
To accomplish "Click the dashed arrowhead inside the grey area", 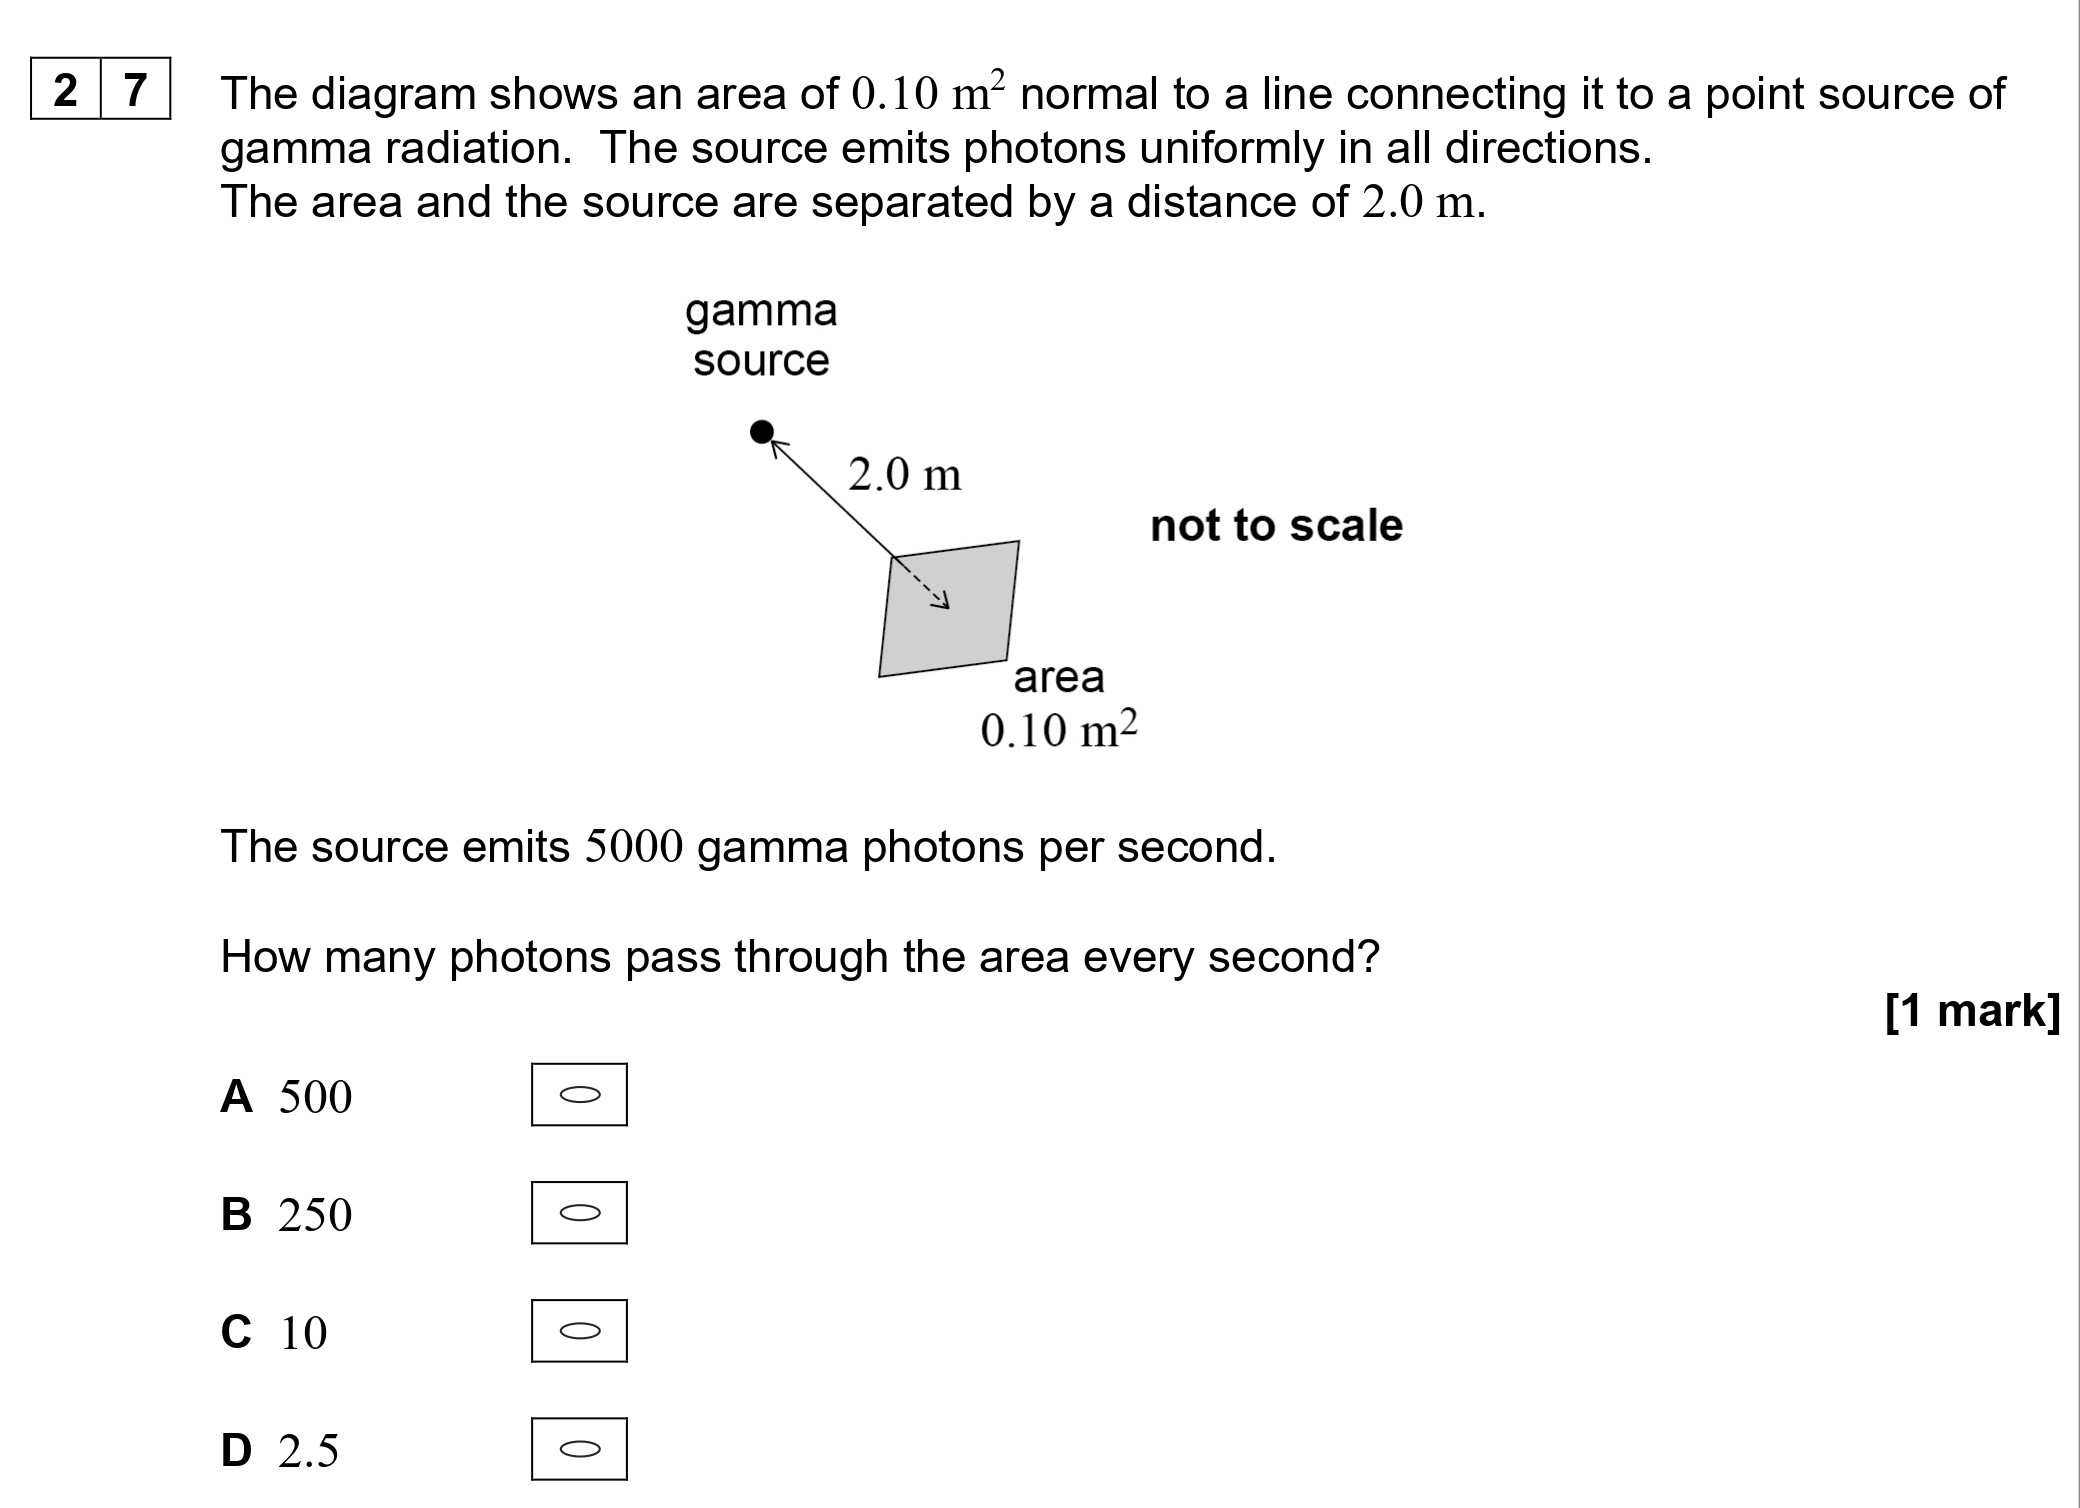I will point(939,601).
